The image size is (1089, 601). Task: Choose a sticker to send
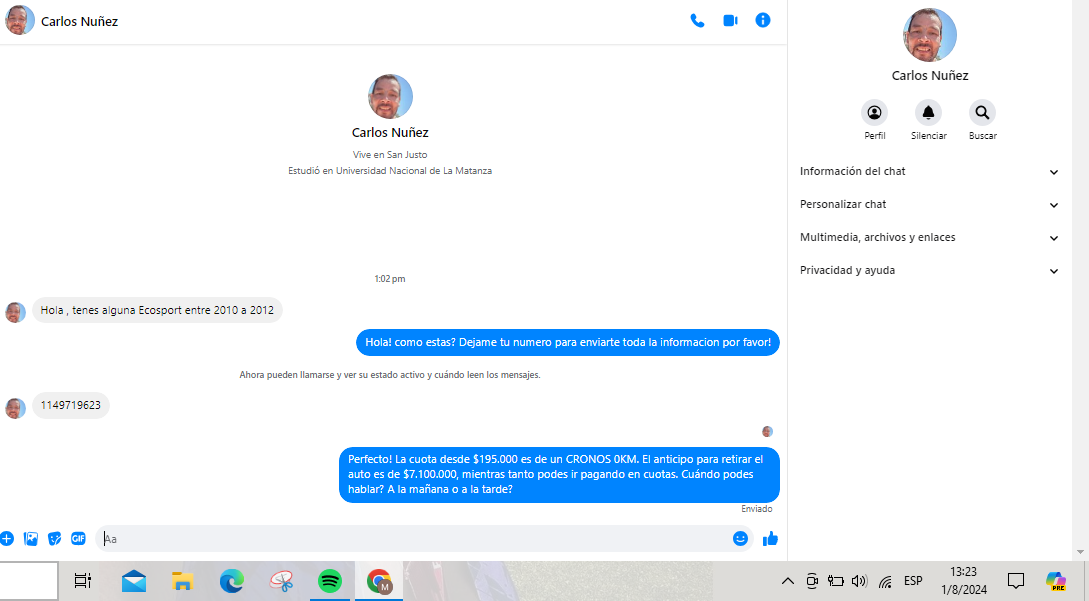(x=55, y=538)
